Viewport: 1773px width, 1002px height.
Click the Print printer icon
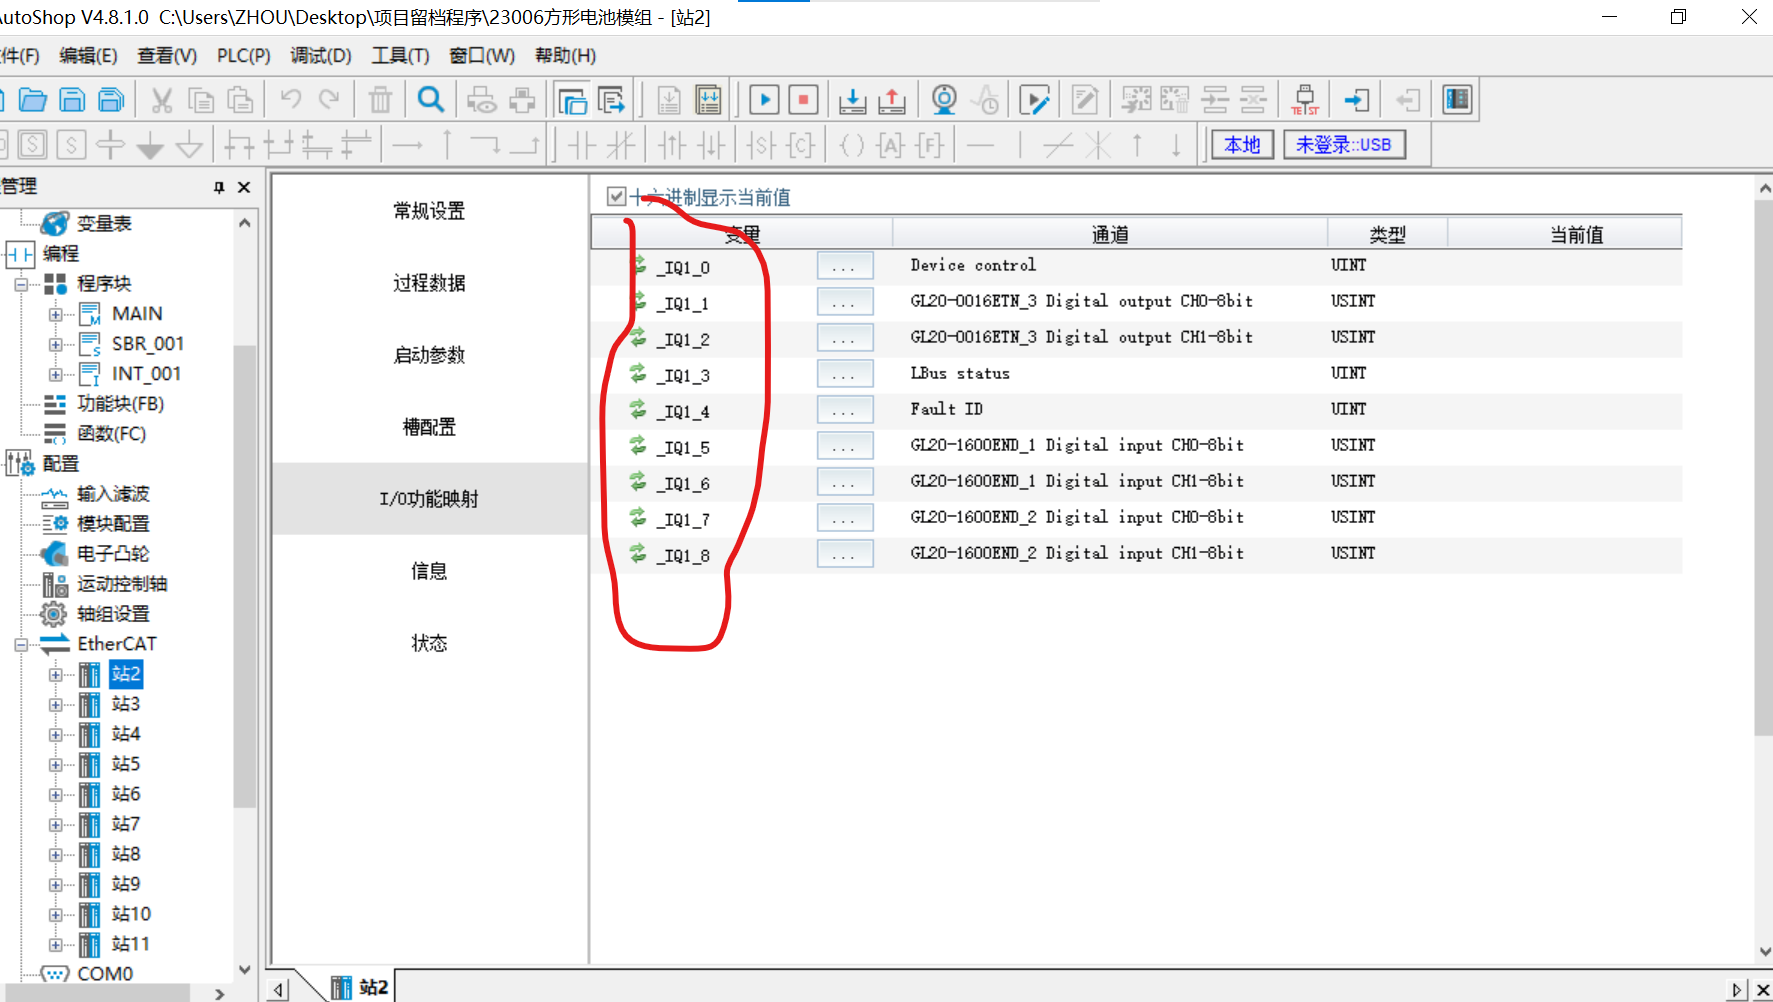pyautogui.click(x=522, y=100)
